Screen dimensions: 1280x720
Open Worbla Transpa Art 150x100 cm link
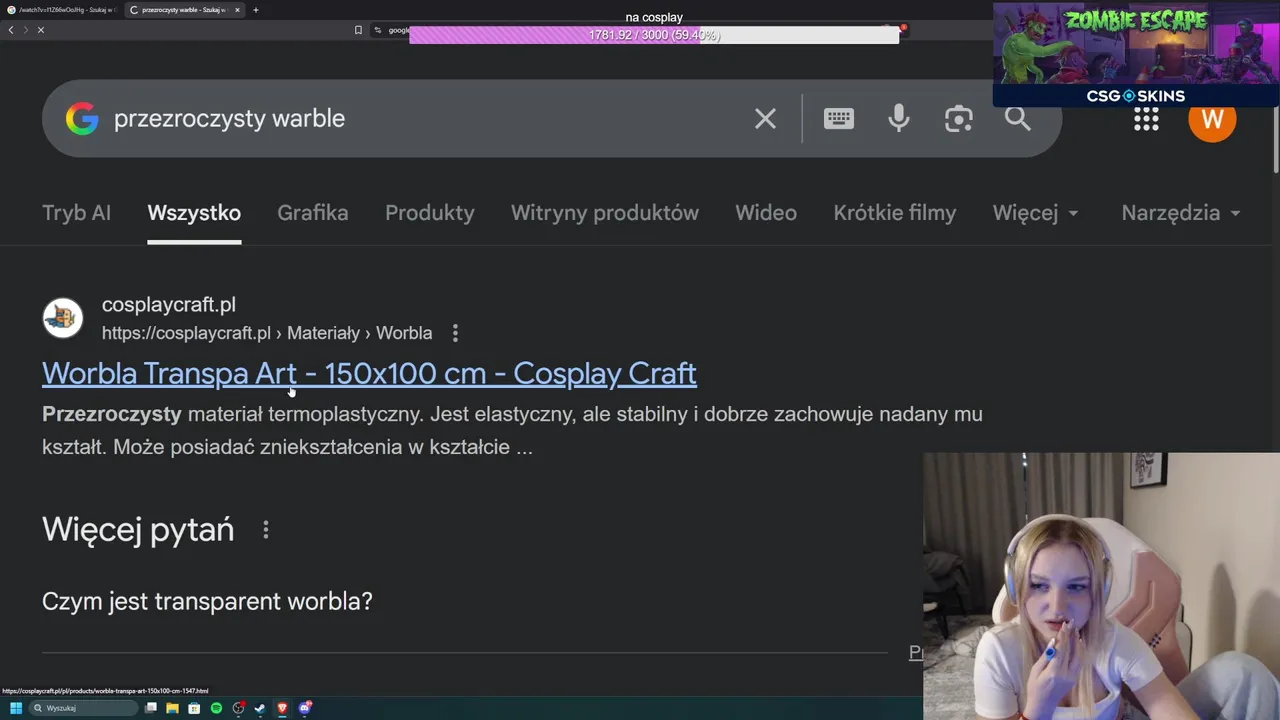tap(369, 374)
